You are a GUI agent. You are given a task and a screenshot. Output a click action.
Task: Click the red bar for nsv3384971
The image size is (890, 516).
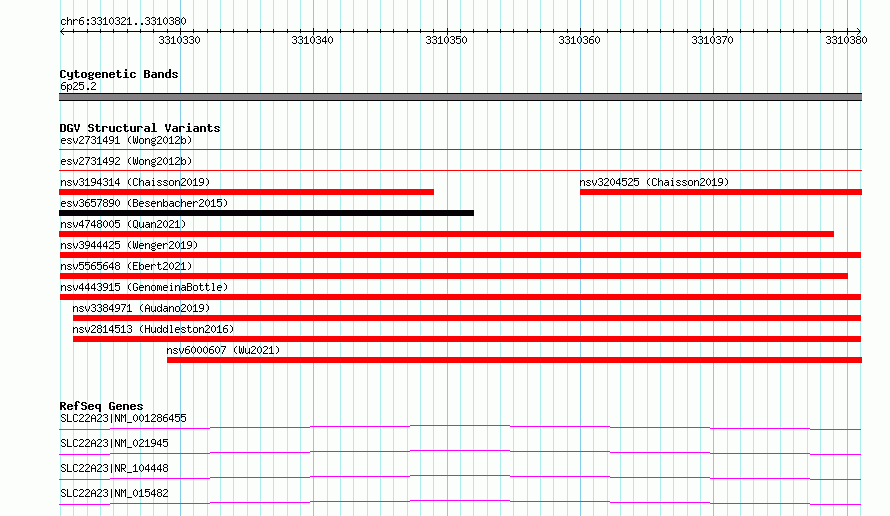click(467, 318)
